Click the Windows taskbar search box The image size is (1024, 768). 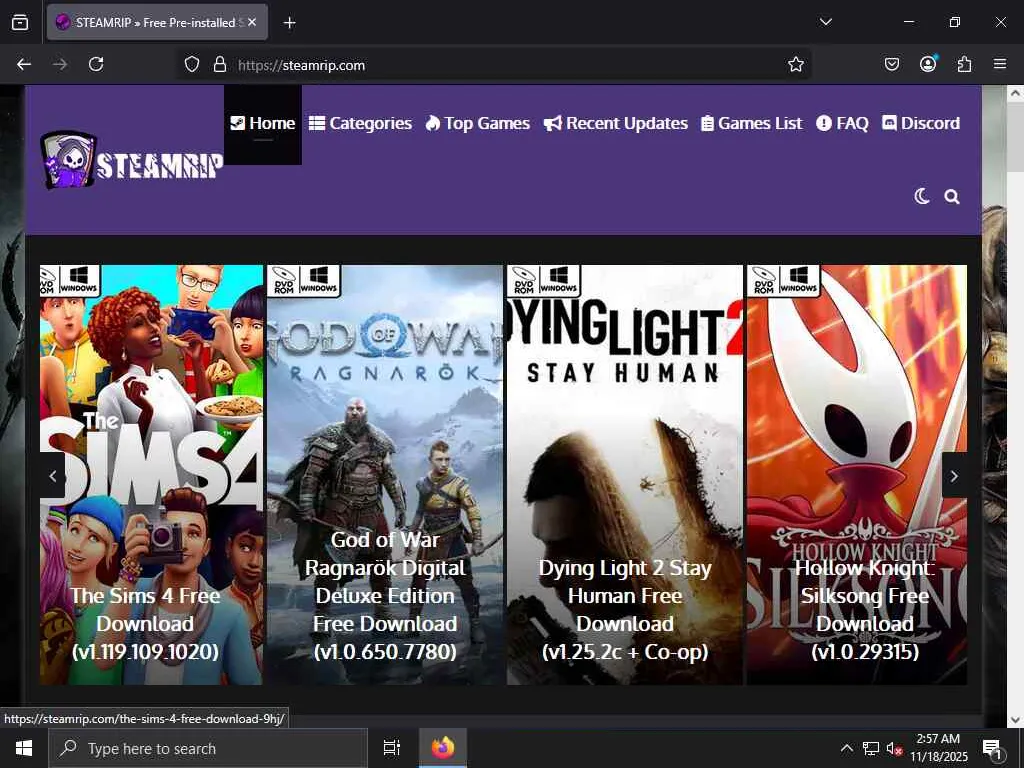click(208, 748)
